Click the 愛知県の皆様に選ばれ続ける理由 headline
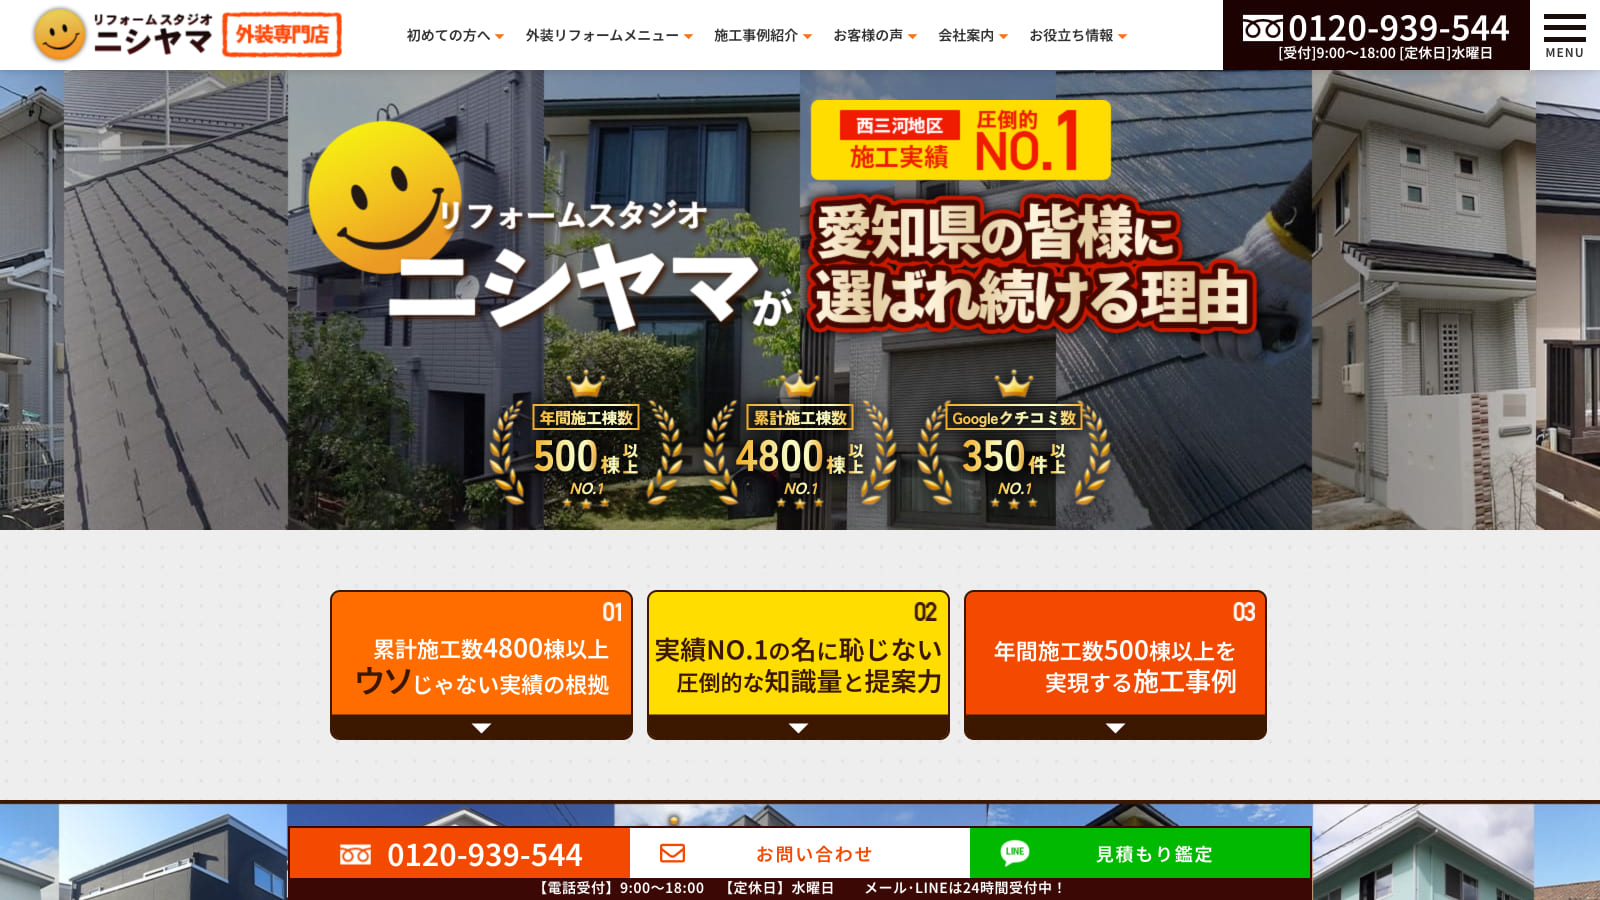 coord(1032,265)
